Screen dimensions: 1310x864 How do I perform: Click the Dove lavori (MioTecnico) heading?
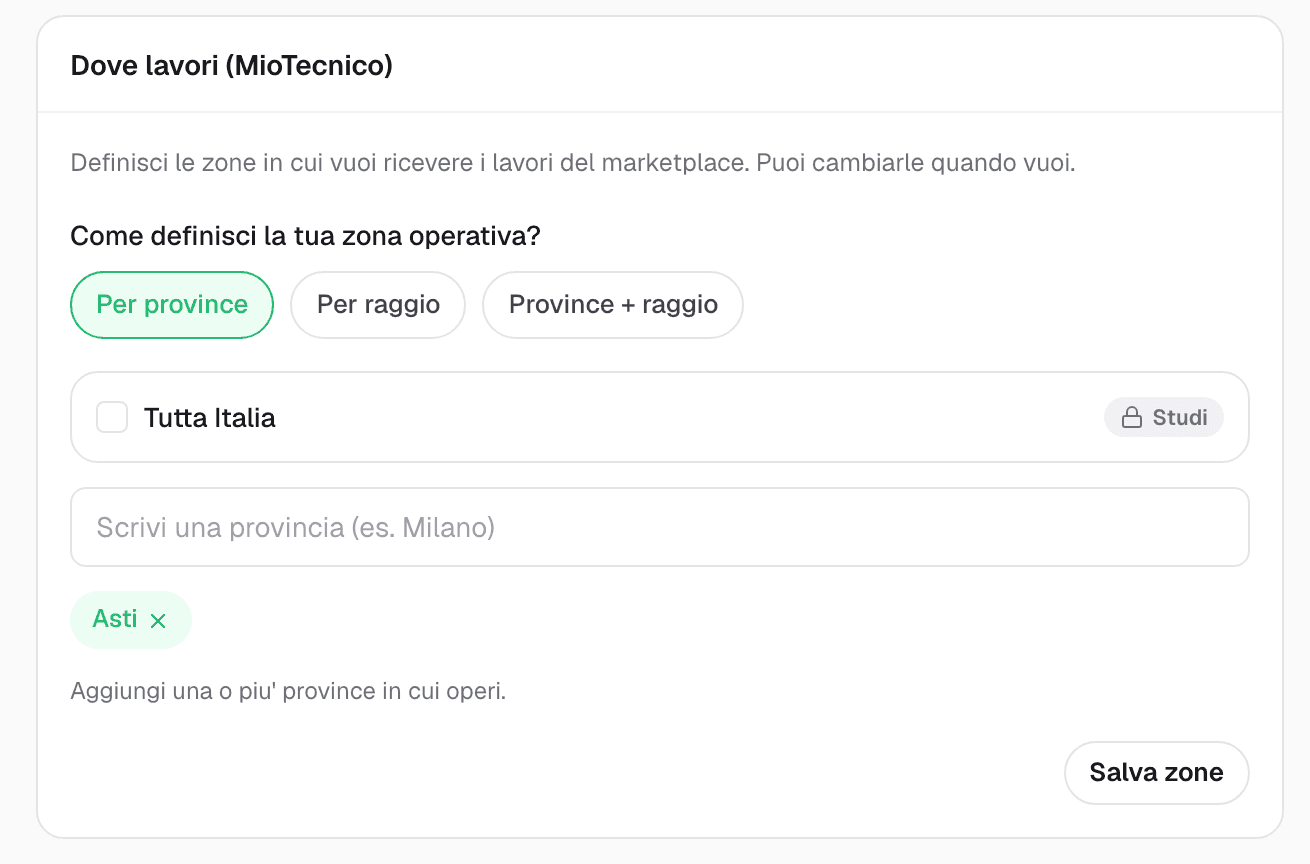232,66
